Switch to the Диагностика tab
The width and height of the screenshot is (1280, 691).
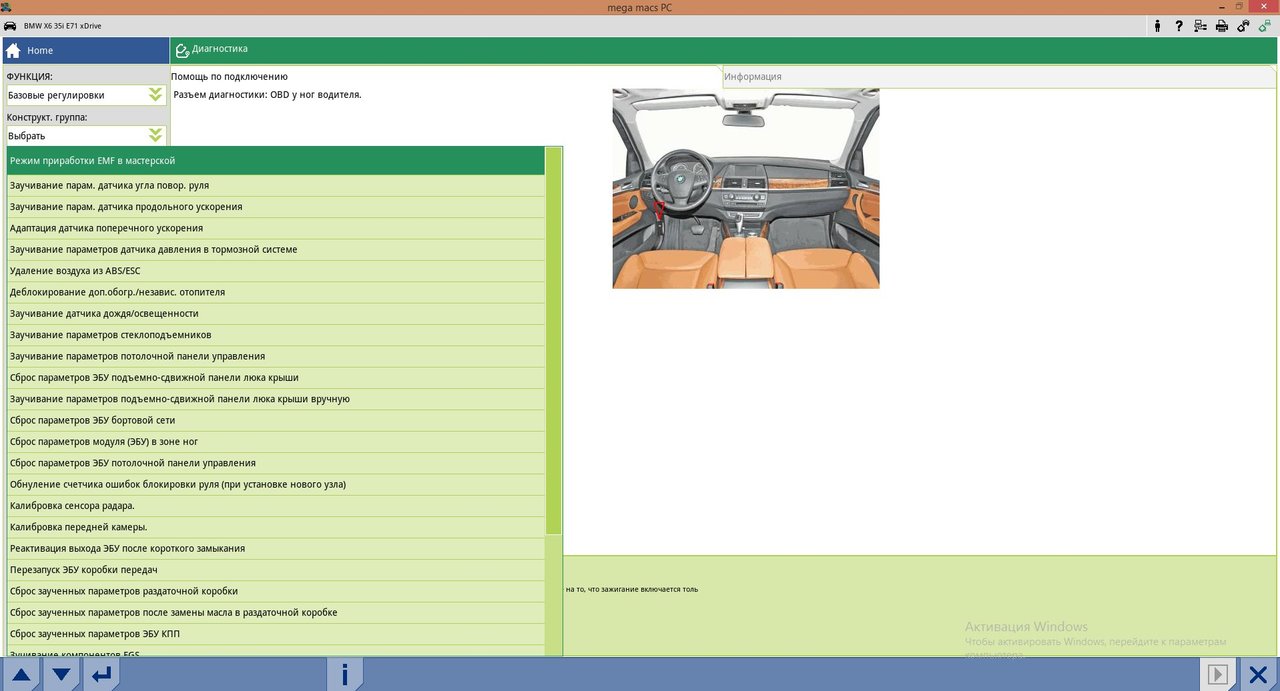(724, 49)
